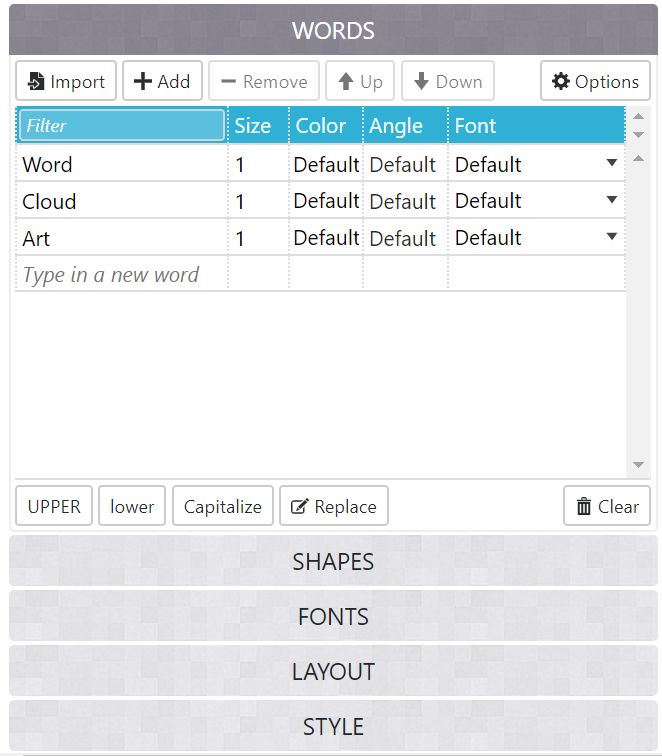The height and width of the screenshot is (756, 662).
Task: Click the Import words button
Action: pos(66,81)
